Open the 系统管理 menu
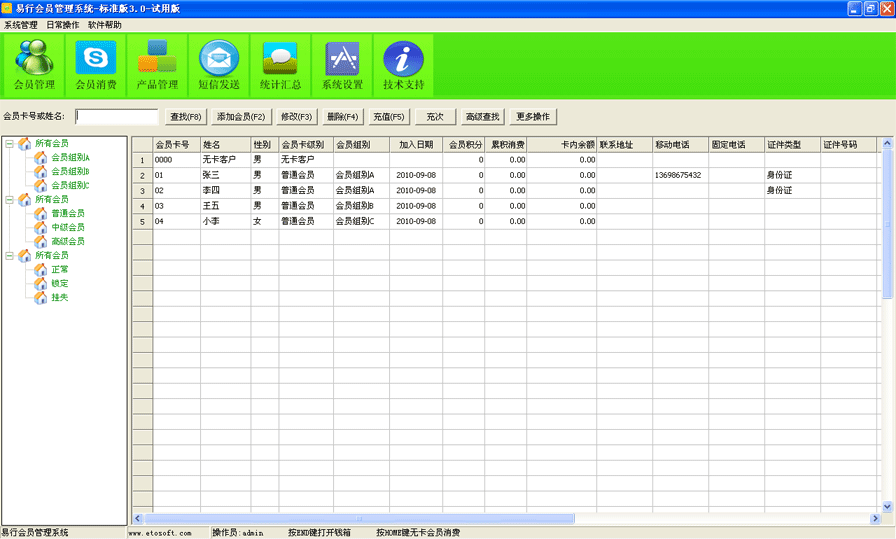This screenshot has width=896, height=539. click(x=20, y=24)
